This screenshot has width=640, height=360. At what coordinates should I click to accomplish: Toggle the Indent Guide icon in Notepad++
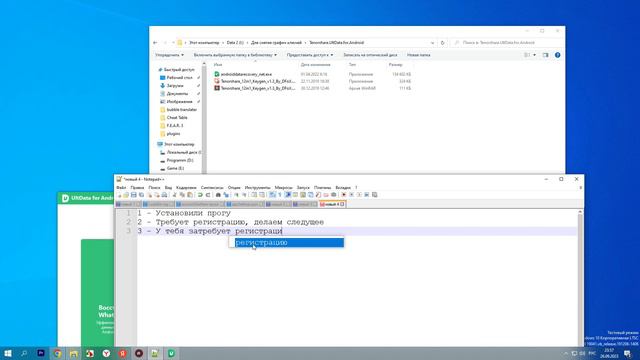(x=288, y=195)
